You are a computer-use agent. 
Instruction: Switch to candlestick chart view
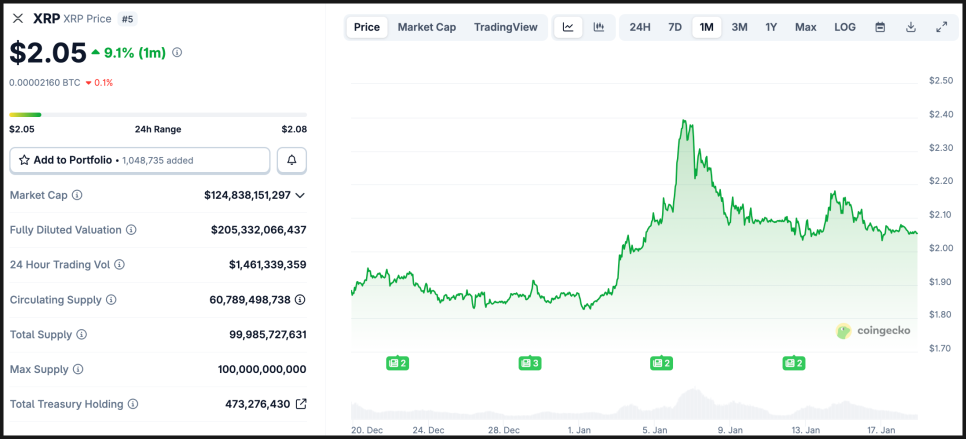(x=598, y=27)
